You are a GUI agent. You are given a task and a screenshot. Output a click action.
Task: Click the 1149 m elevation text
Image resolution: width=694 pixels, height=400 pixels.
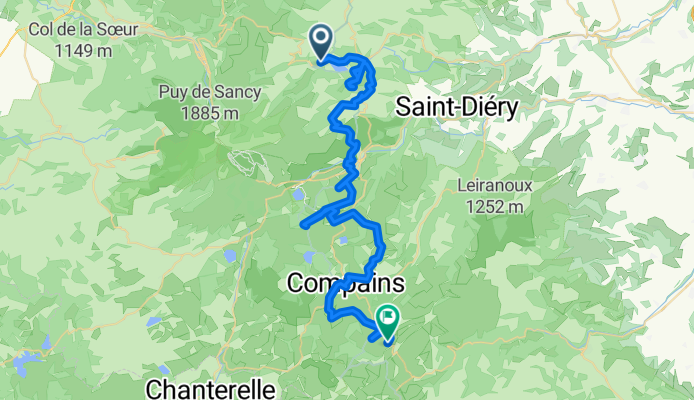(x=83, y=51)
